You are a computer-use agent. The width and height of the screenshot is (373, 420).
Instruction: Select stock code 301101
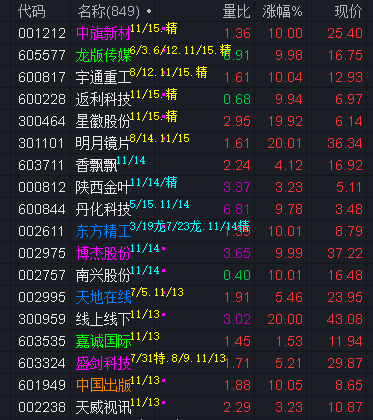click(x=42, y=143)
